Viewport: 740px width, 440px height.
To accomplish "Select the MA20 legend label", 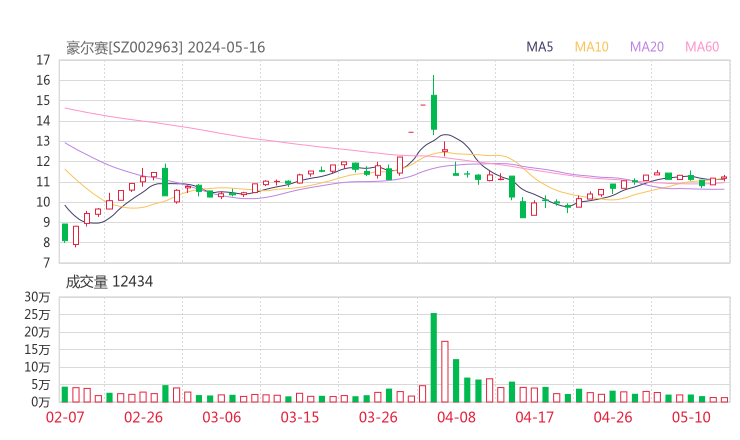I will 647,47.
